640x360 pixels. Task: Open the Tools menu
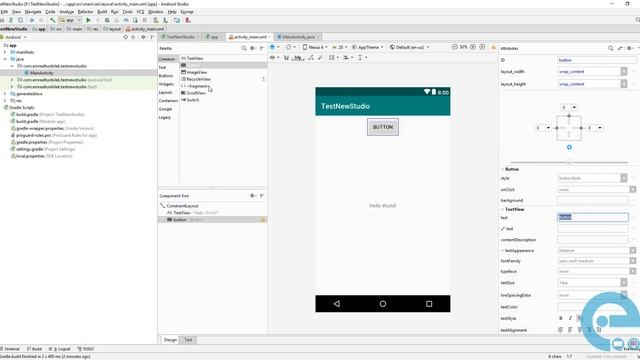click(x=128, y=12)
